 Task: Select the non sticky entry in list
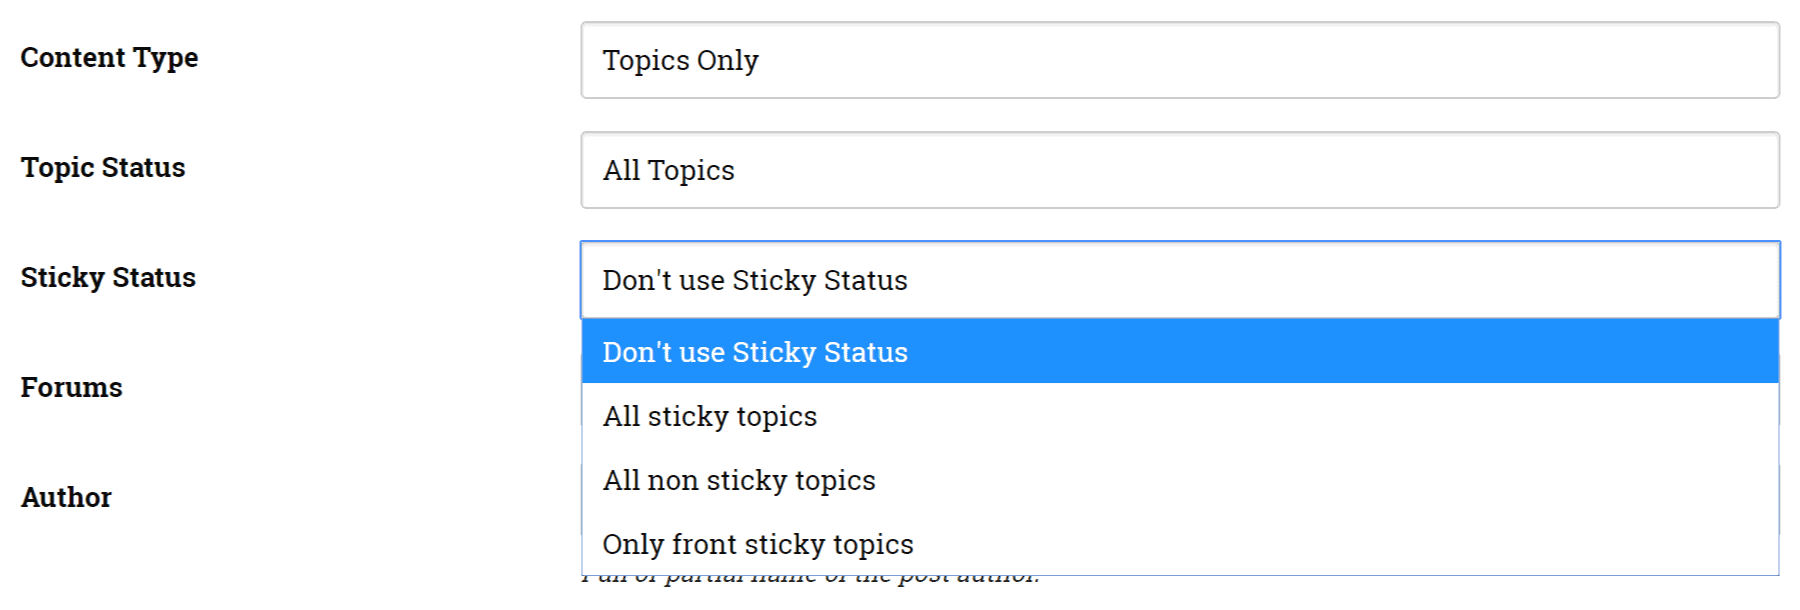pos(1180,480)
